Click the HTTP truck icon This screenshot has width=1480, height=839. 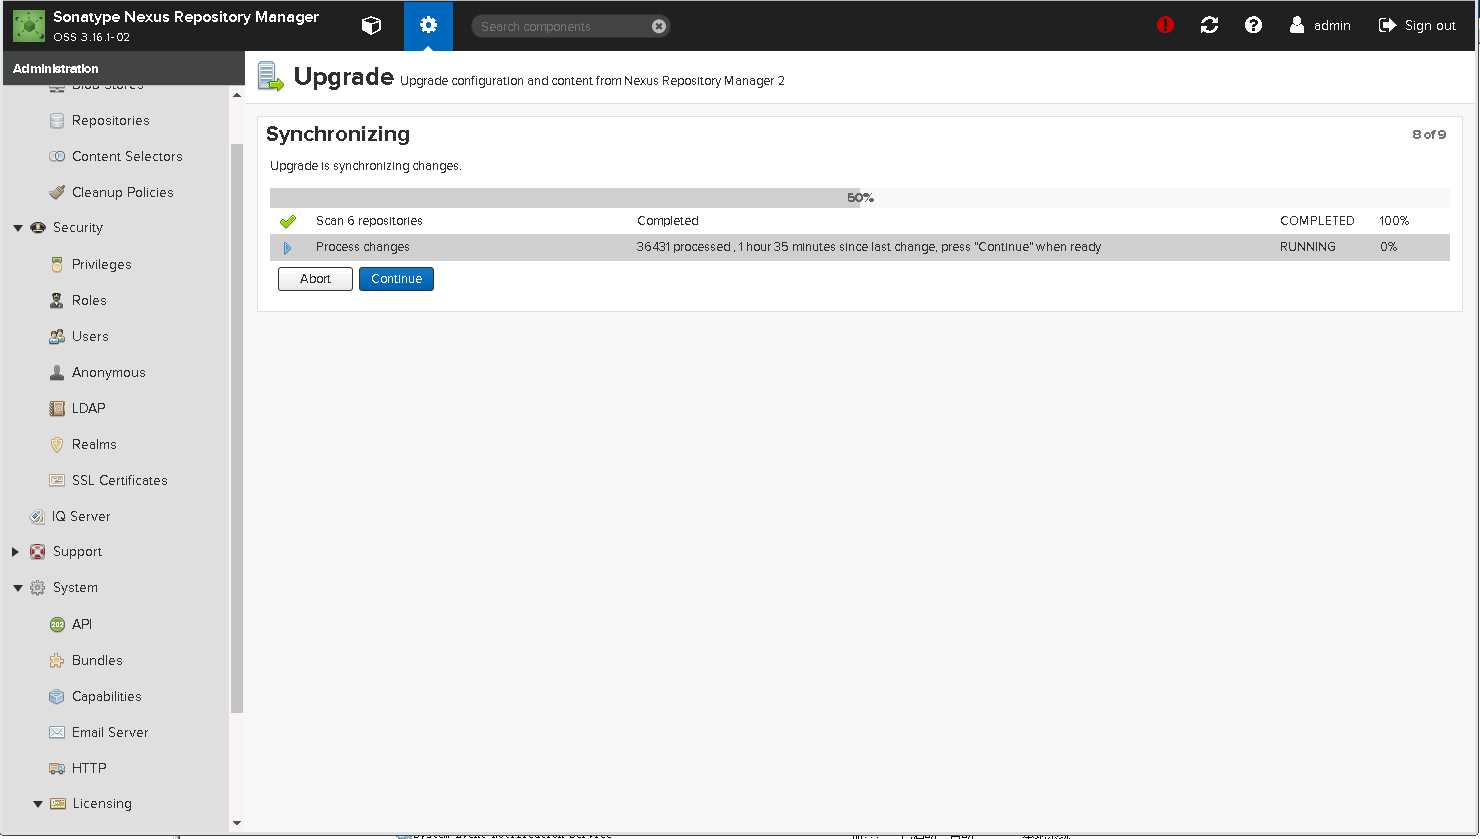point(57,768)
